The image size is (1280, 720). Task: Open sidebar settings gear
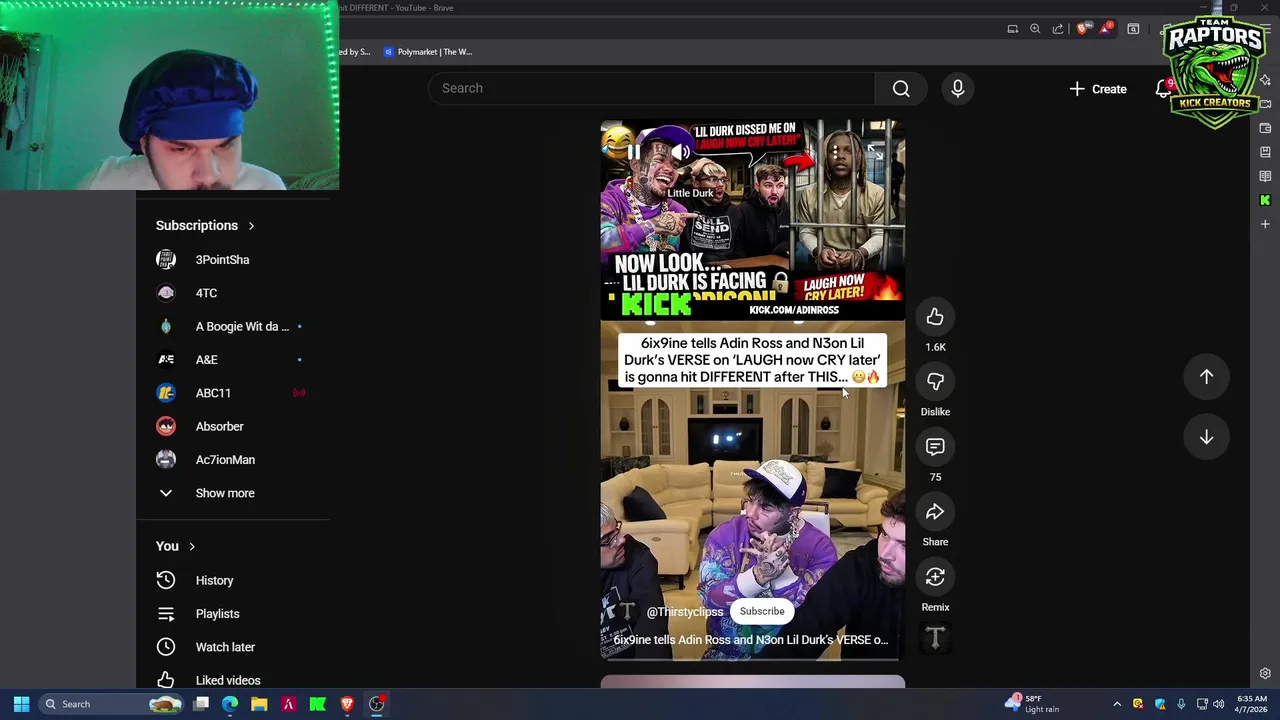click(1265, 673)
